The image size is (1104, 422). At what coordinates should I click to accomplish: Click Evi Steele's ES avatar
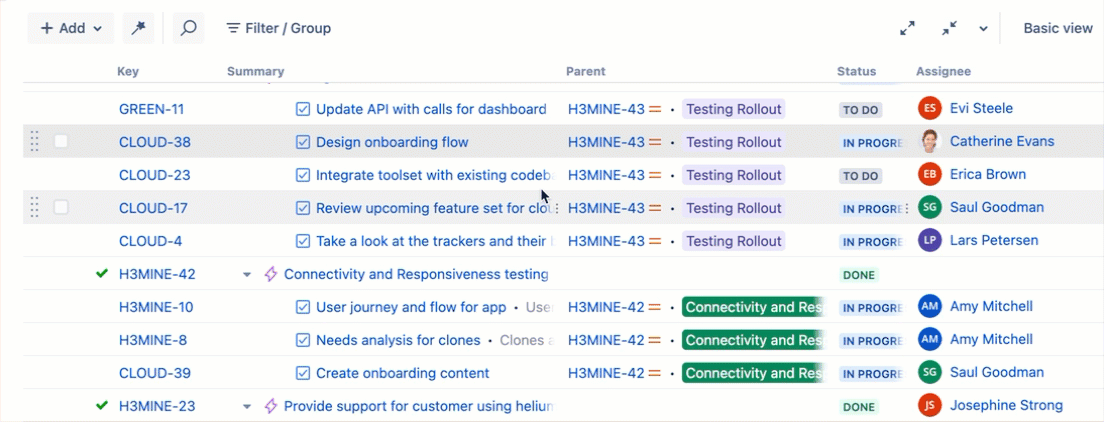click(x=929, y=108)
